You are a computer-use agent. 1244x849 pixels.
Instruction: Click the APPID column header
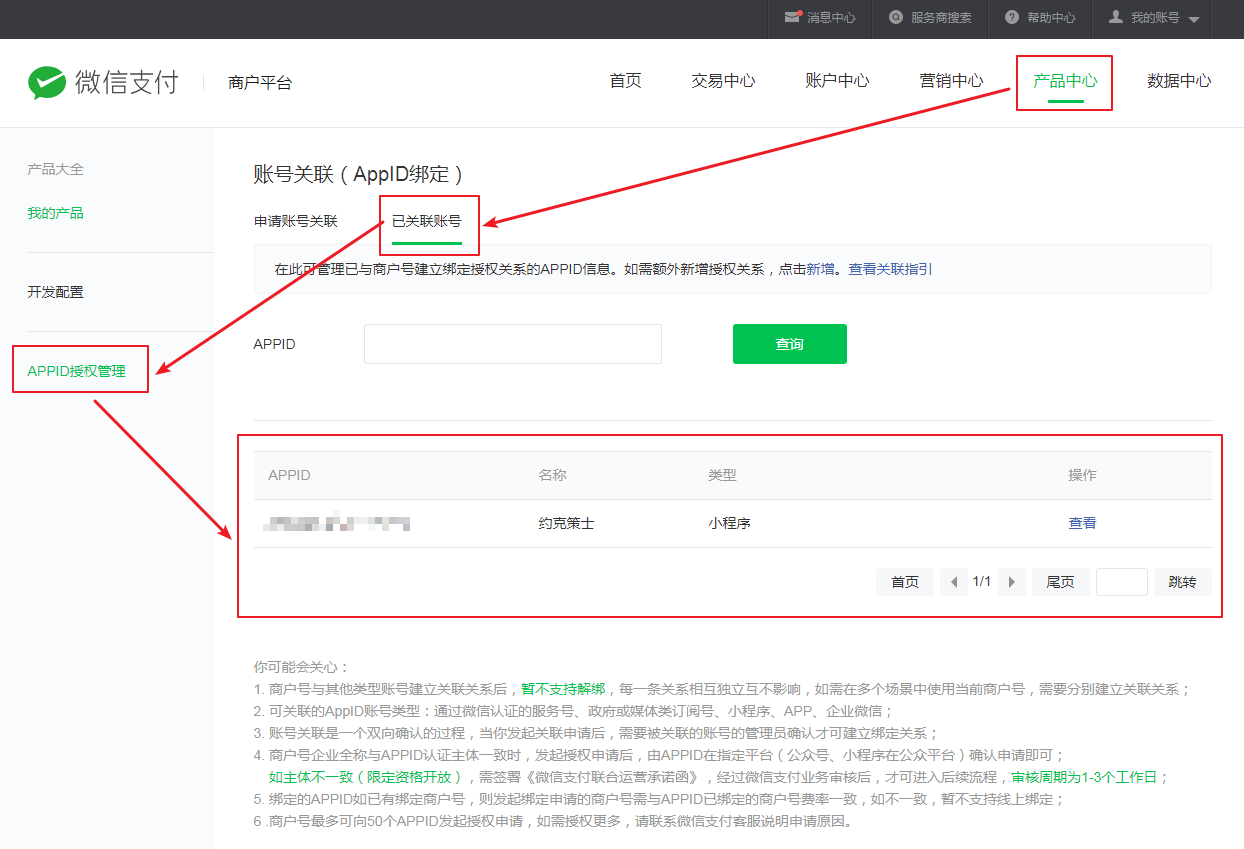tap(290, 475)
